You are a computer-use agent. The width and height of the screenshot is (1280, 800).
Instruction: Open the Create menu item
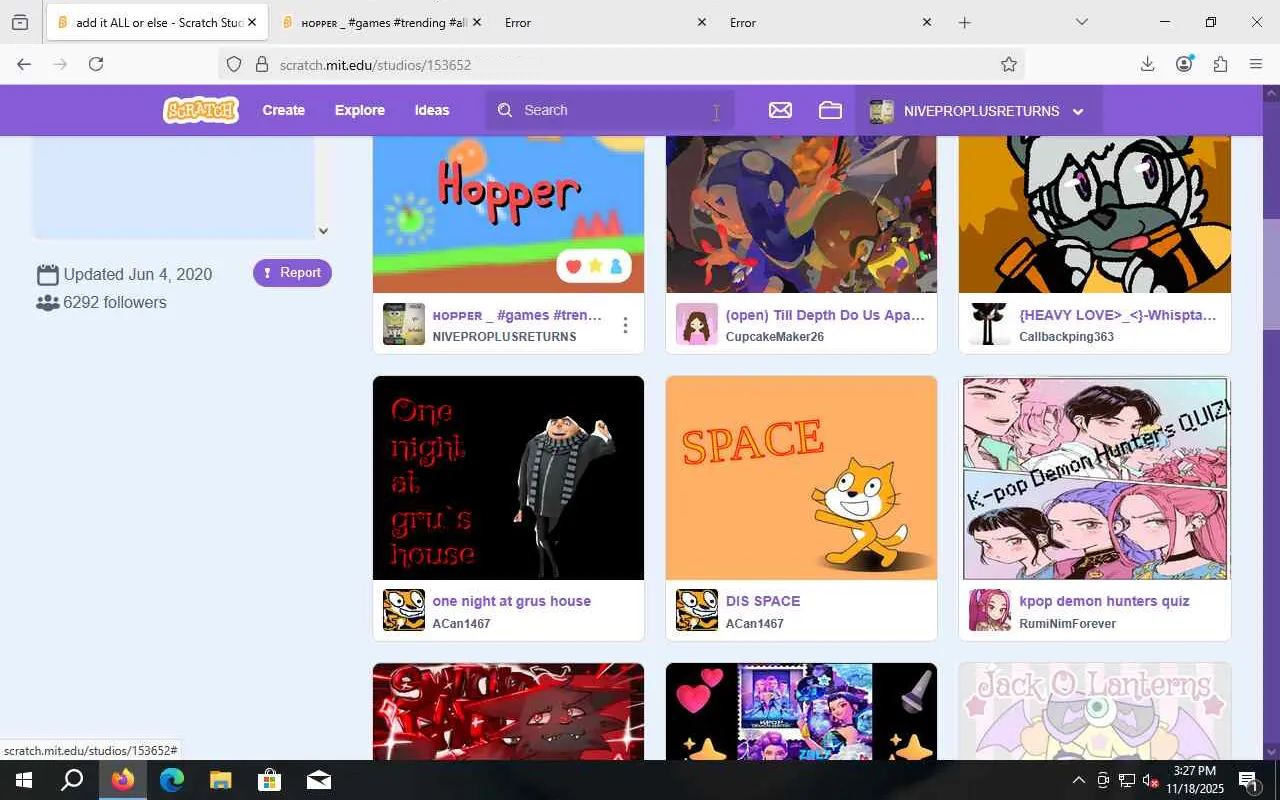[284, 110]
